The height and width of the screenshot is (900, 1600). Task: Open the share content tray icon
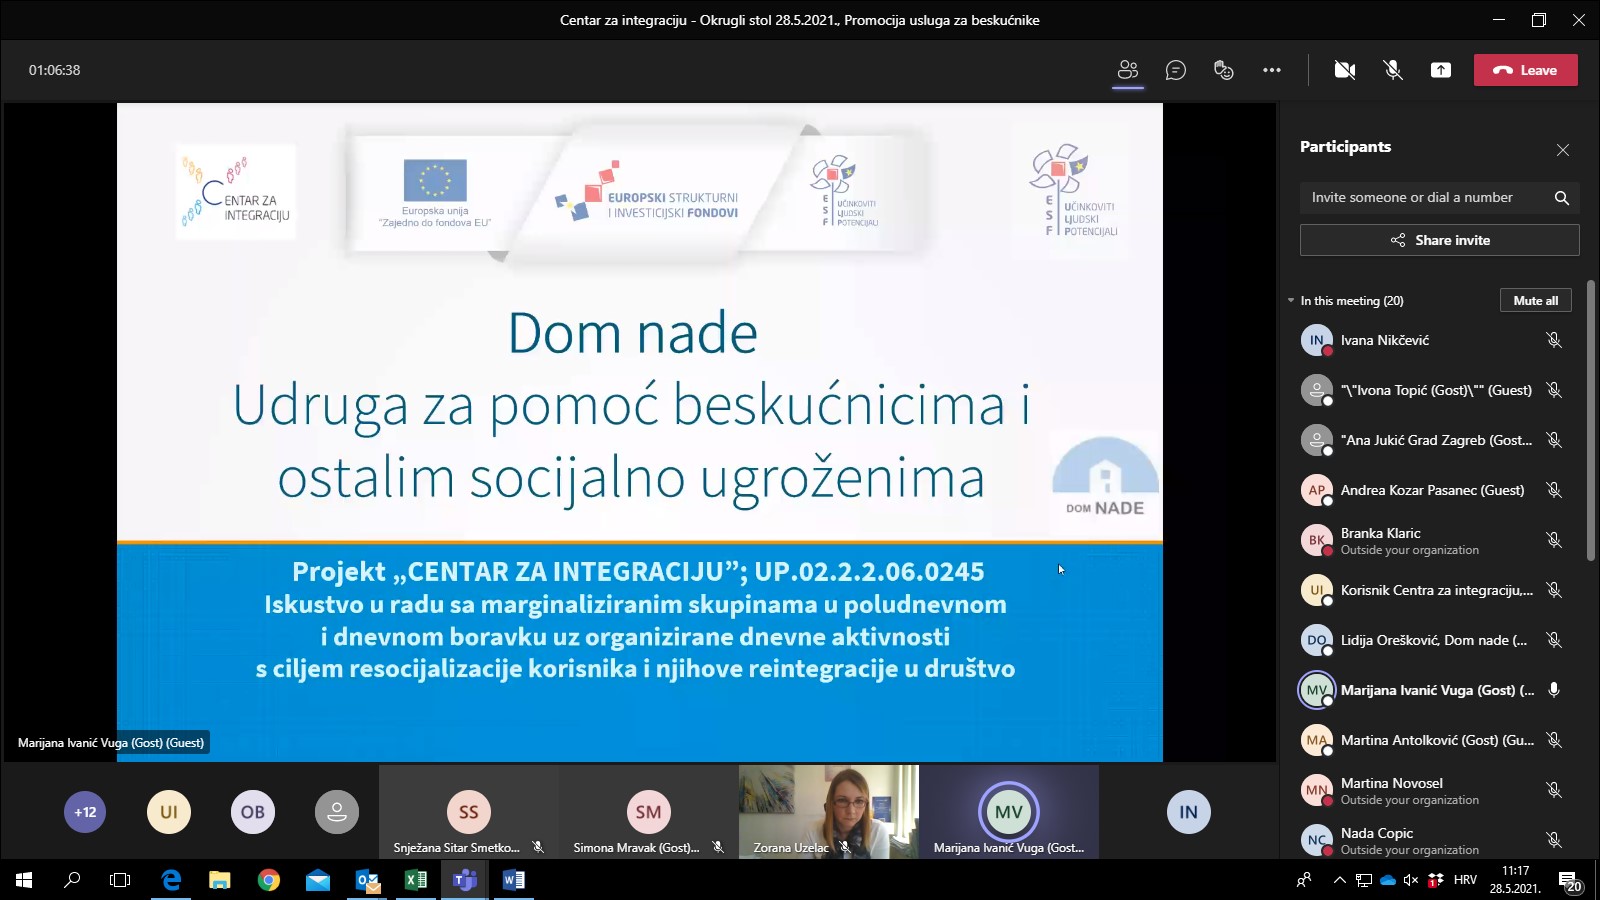[1440, 70]
